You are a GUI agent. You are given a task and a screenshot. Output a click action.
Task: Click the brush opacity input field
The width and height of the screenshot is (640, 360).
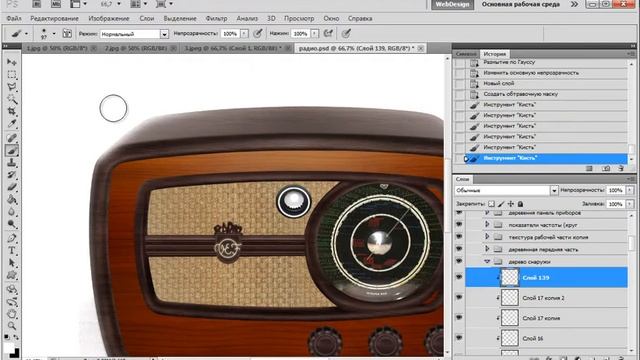click(x=230, y=34)
